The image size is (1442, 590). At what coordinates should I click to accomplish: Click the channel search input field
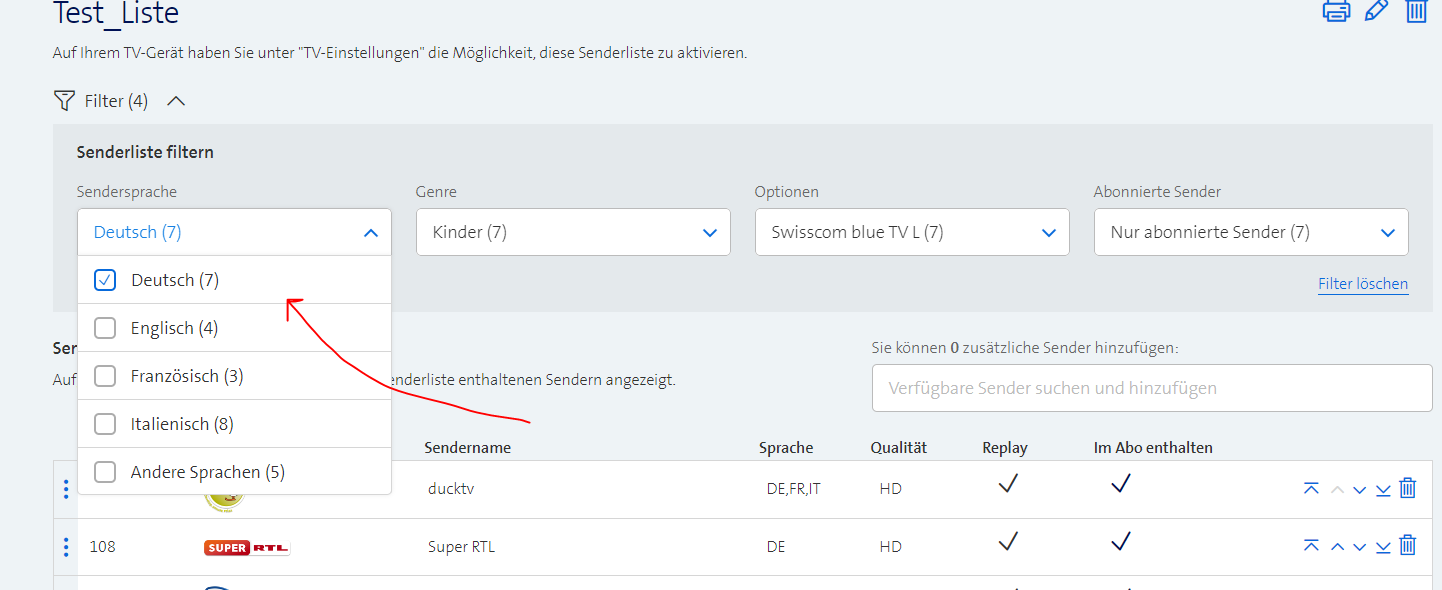1152,388
